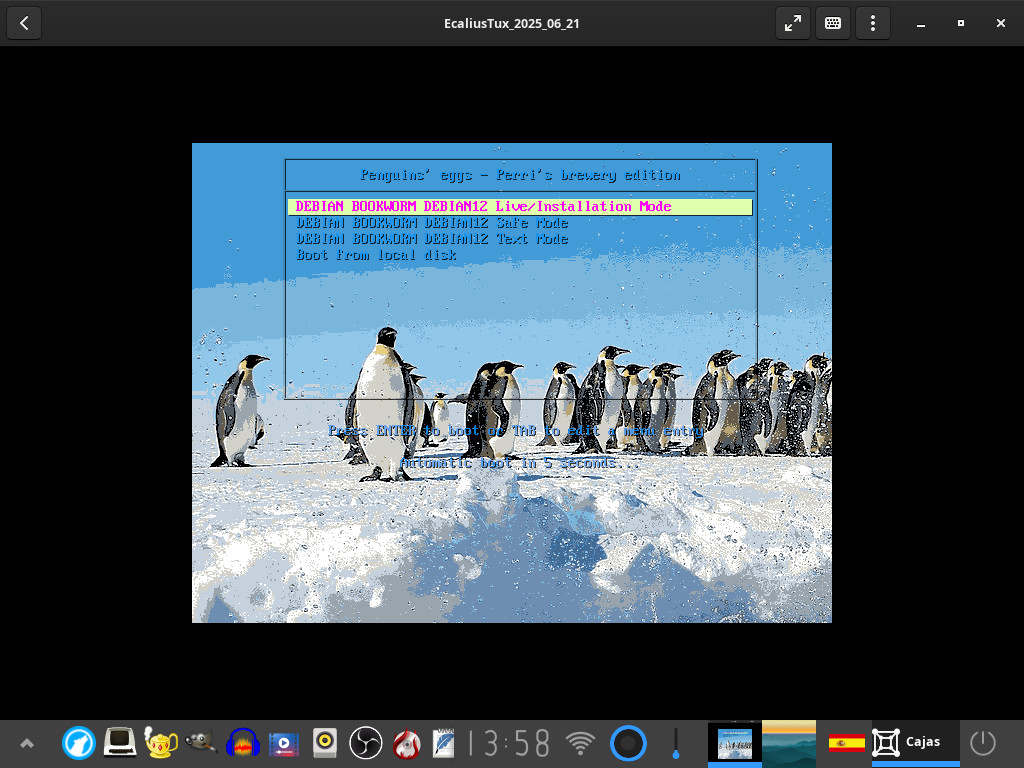Open the retro computer terminal icon
Screen dimensions: 1024x768
point(120,743)
